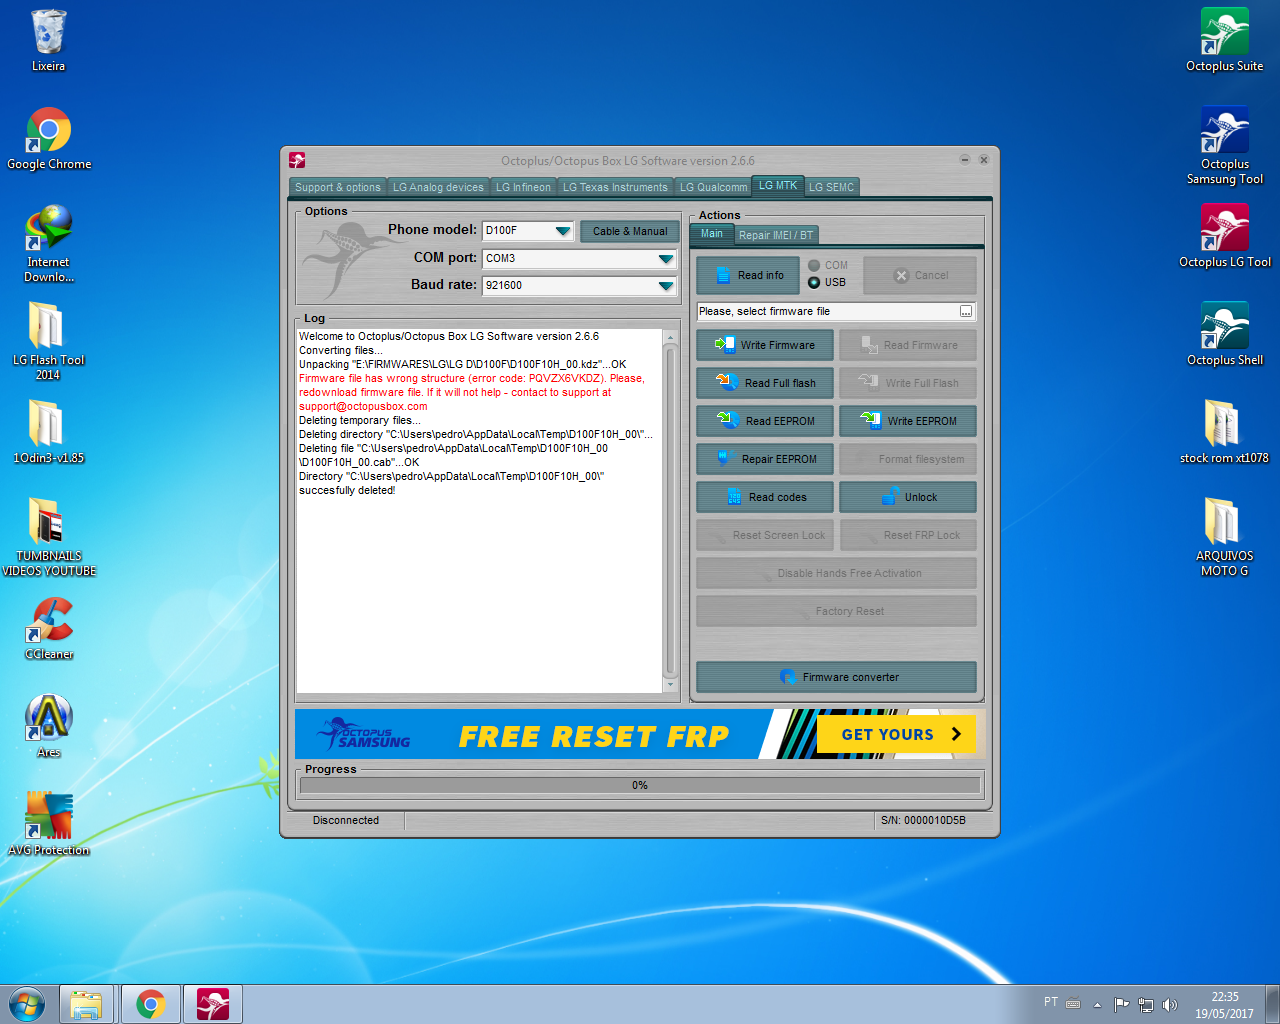This screenshot has height=1024, width=1280.
Task: Click Octoplus LG taskbar icon
Action: pos(213,1004)
